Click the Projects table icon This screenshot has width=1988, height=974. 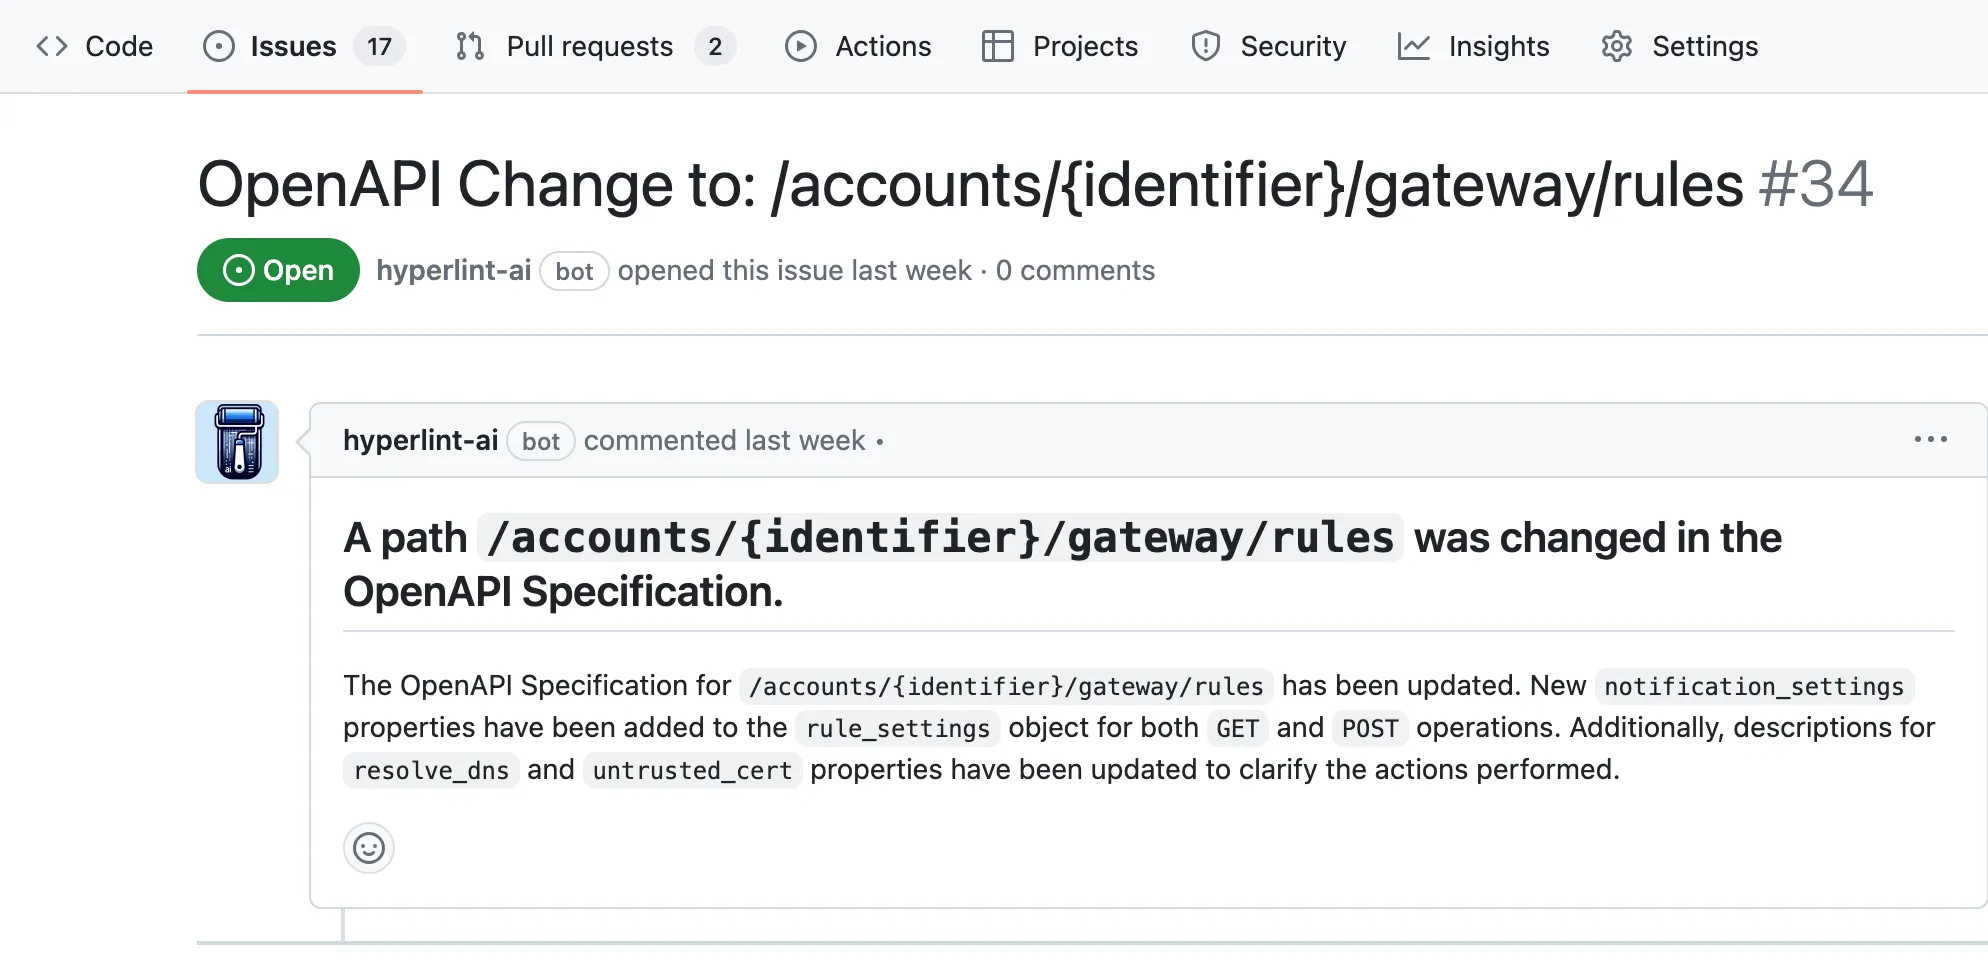point(997,46)
